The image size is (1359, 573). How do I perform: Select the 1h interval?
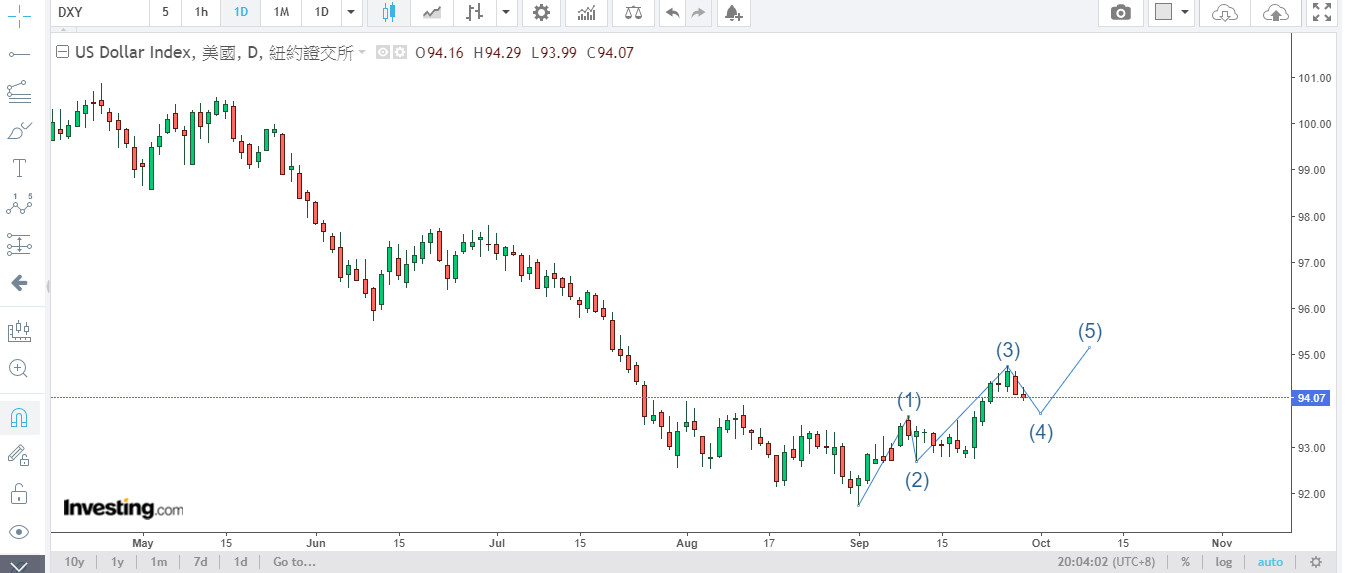pos(201,12)
